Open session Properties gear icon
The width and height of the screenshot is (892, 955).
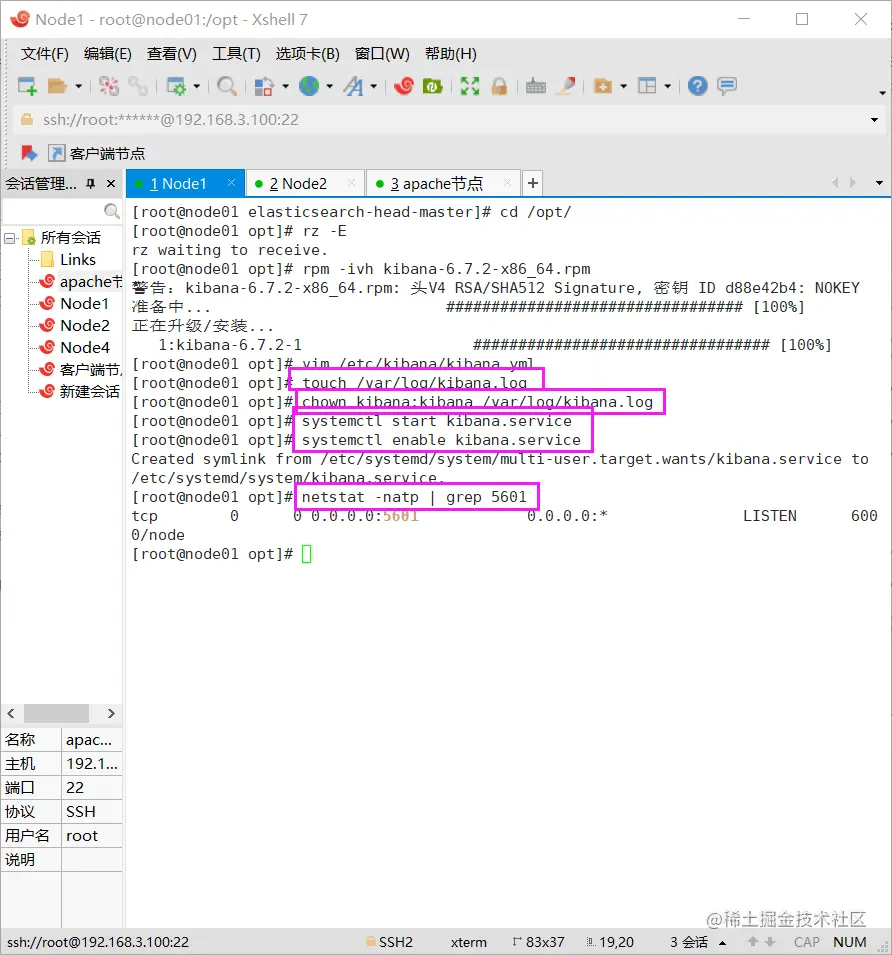(x=176, y=86)
